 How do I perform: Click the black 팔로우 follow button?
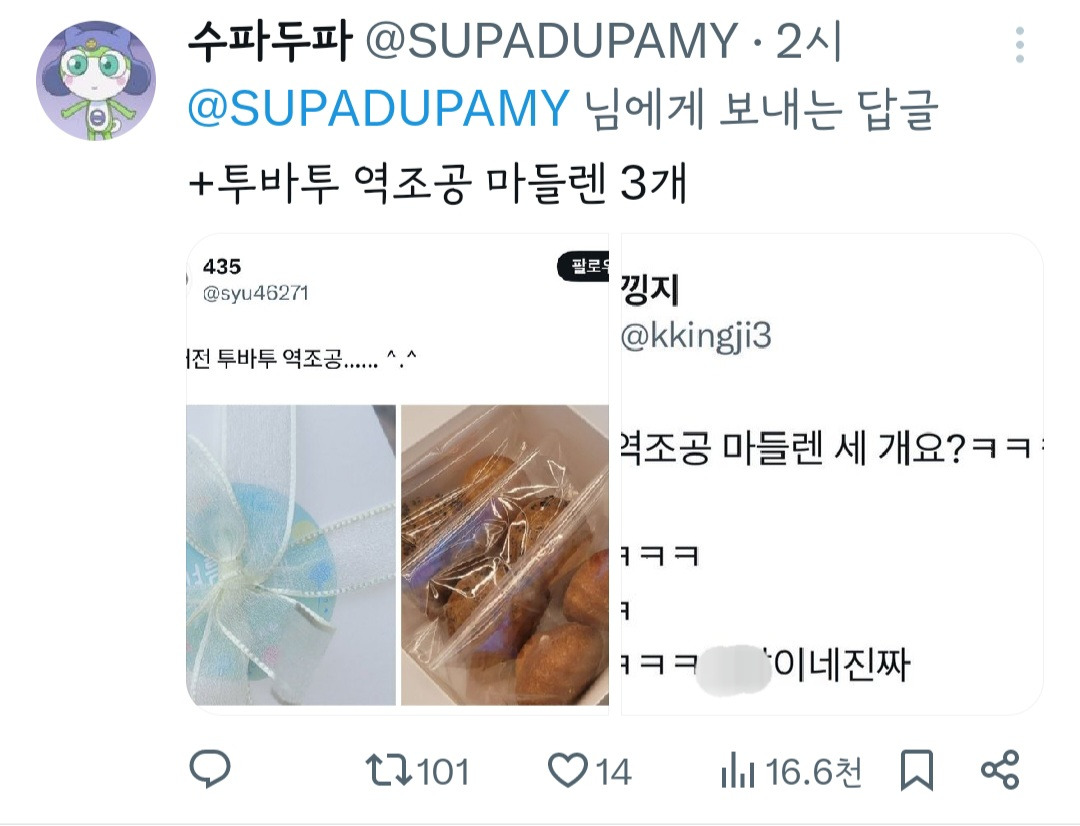[x=583, y=267]
